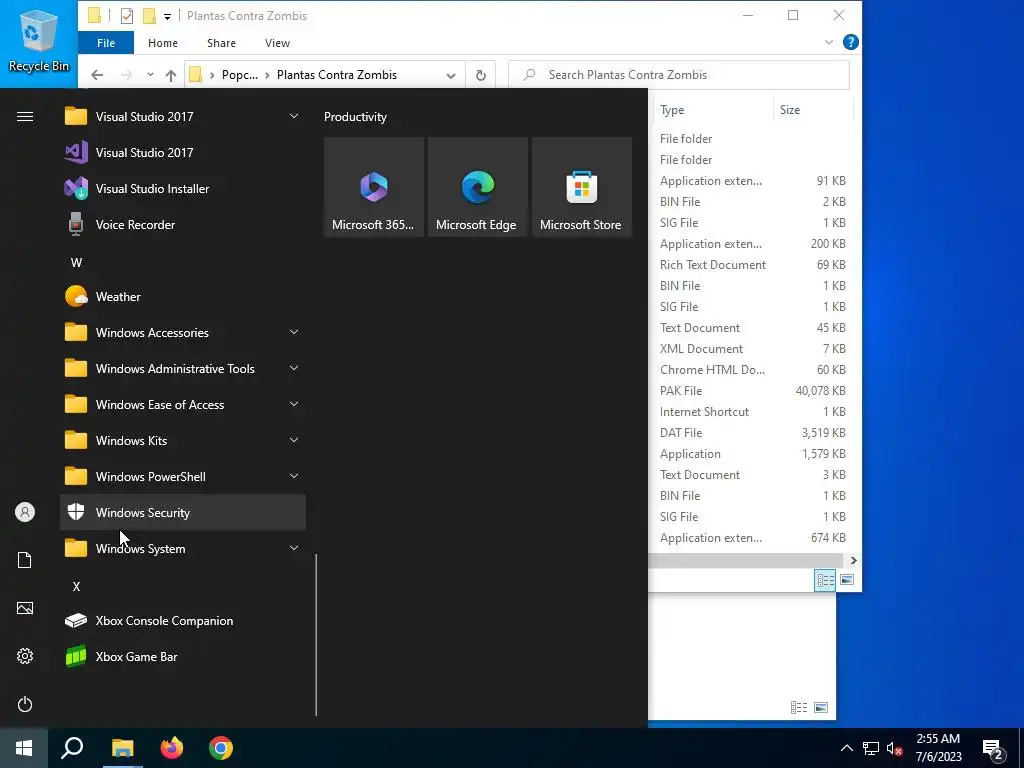1024x768 pixels.
Task: Click the Productivity group heading
Action: (x=355, y=117)
